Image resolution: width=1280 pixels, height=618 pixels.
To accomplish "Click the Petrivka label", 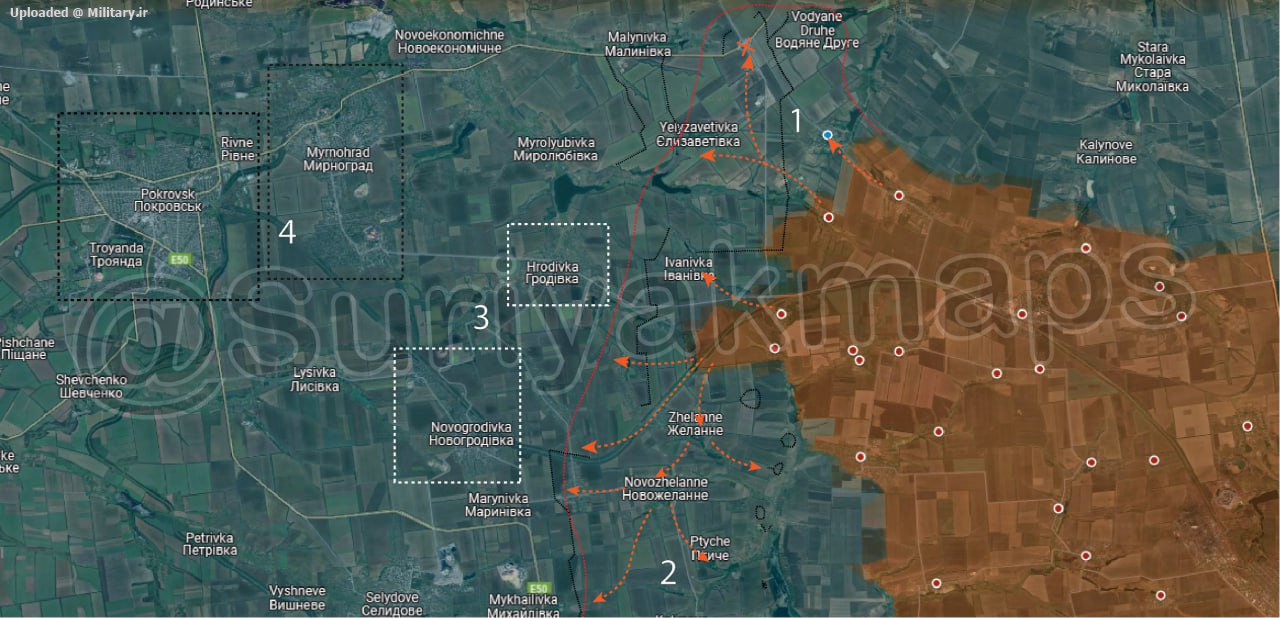I will [210, 544].
